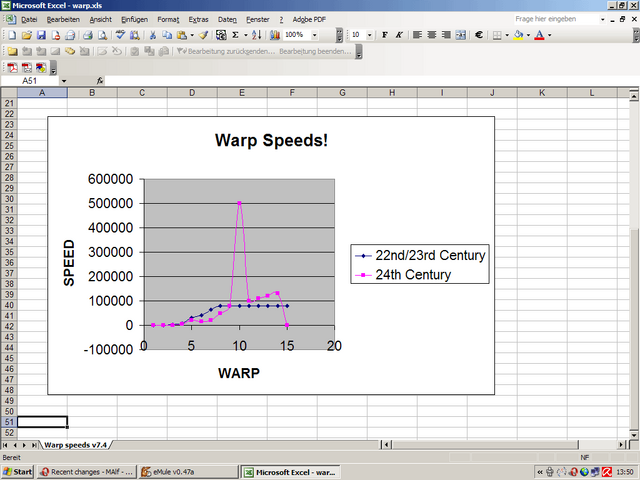Open the borders dropdown arrow

pyautogui.click(x=507, y=35)
